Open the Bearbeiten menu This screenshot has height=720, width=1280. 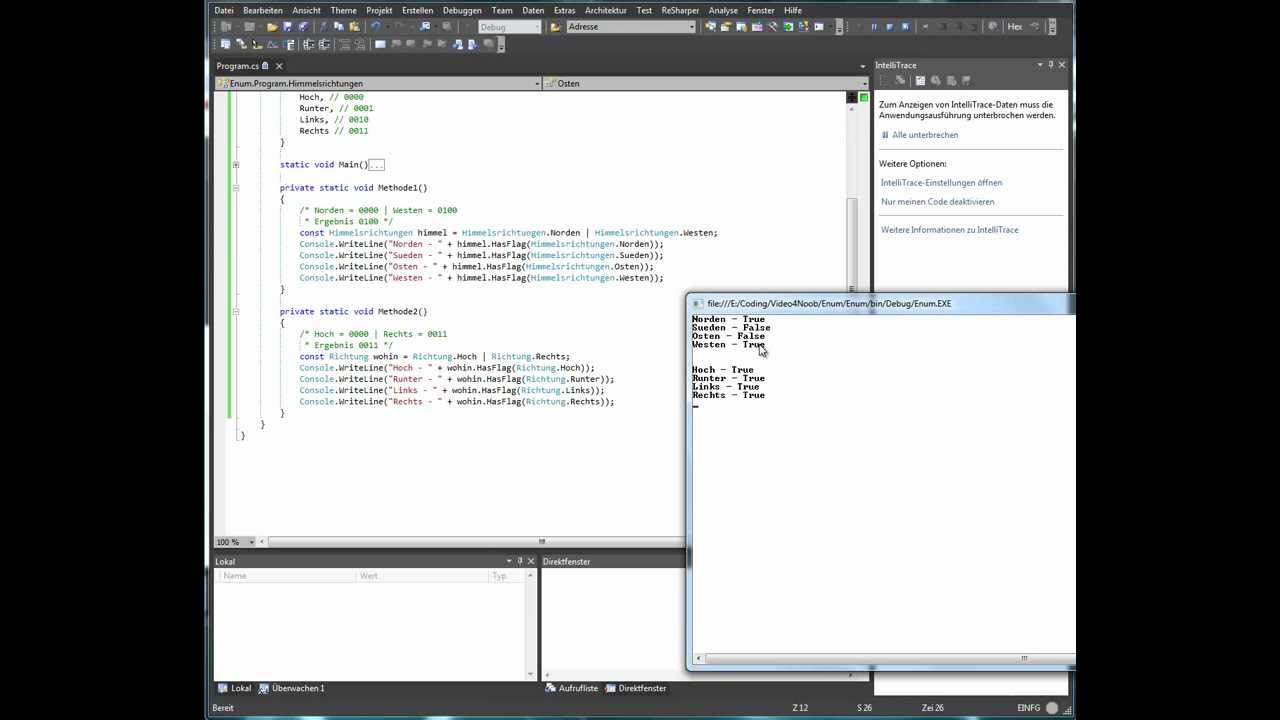[x=263, y=10]
